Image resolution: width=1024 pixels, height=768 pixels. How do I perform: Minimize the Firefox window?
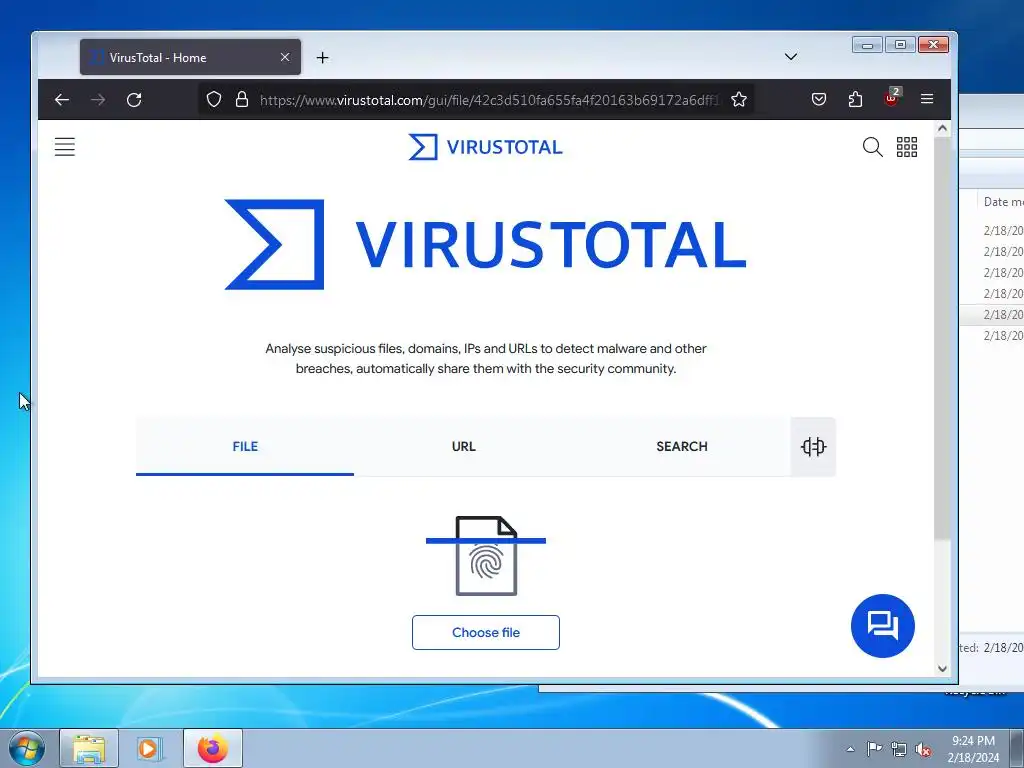click(867, 45)
